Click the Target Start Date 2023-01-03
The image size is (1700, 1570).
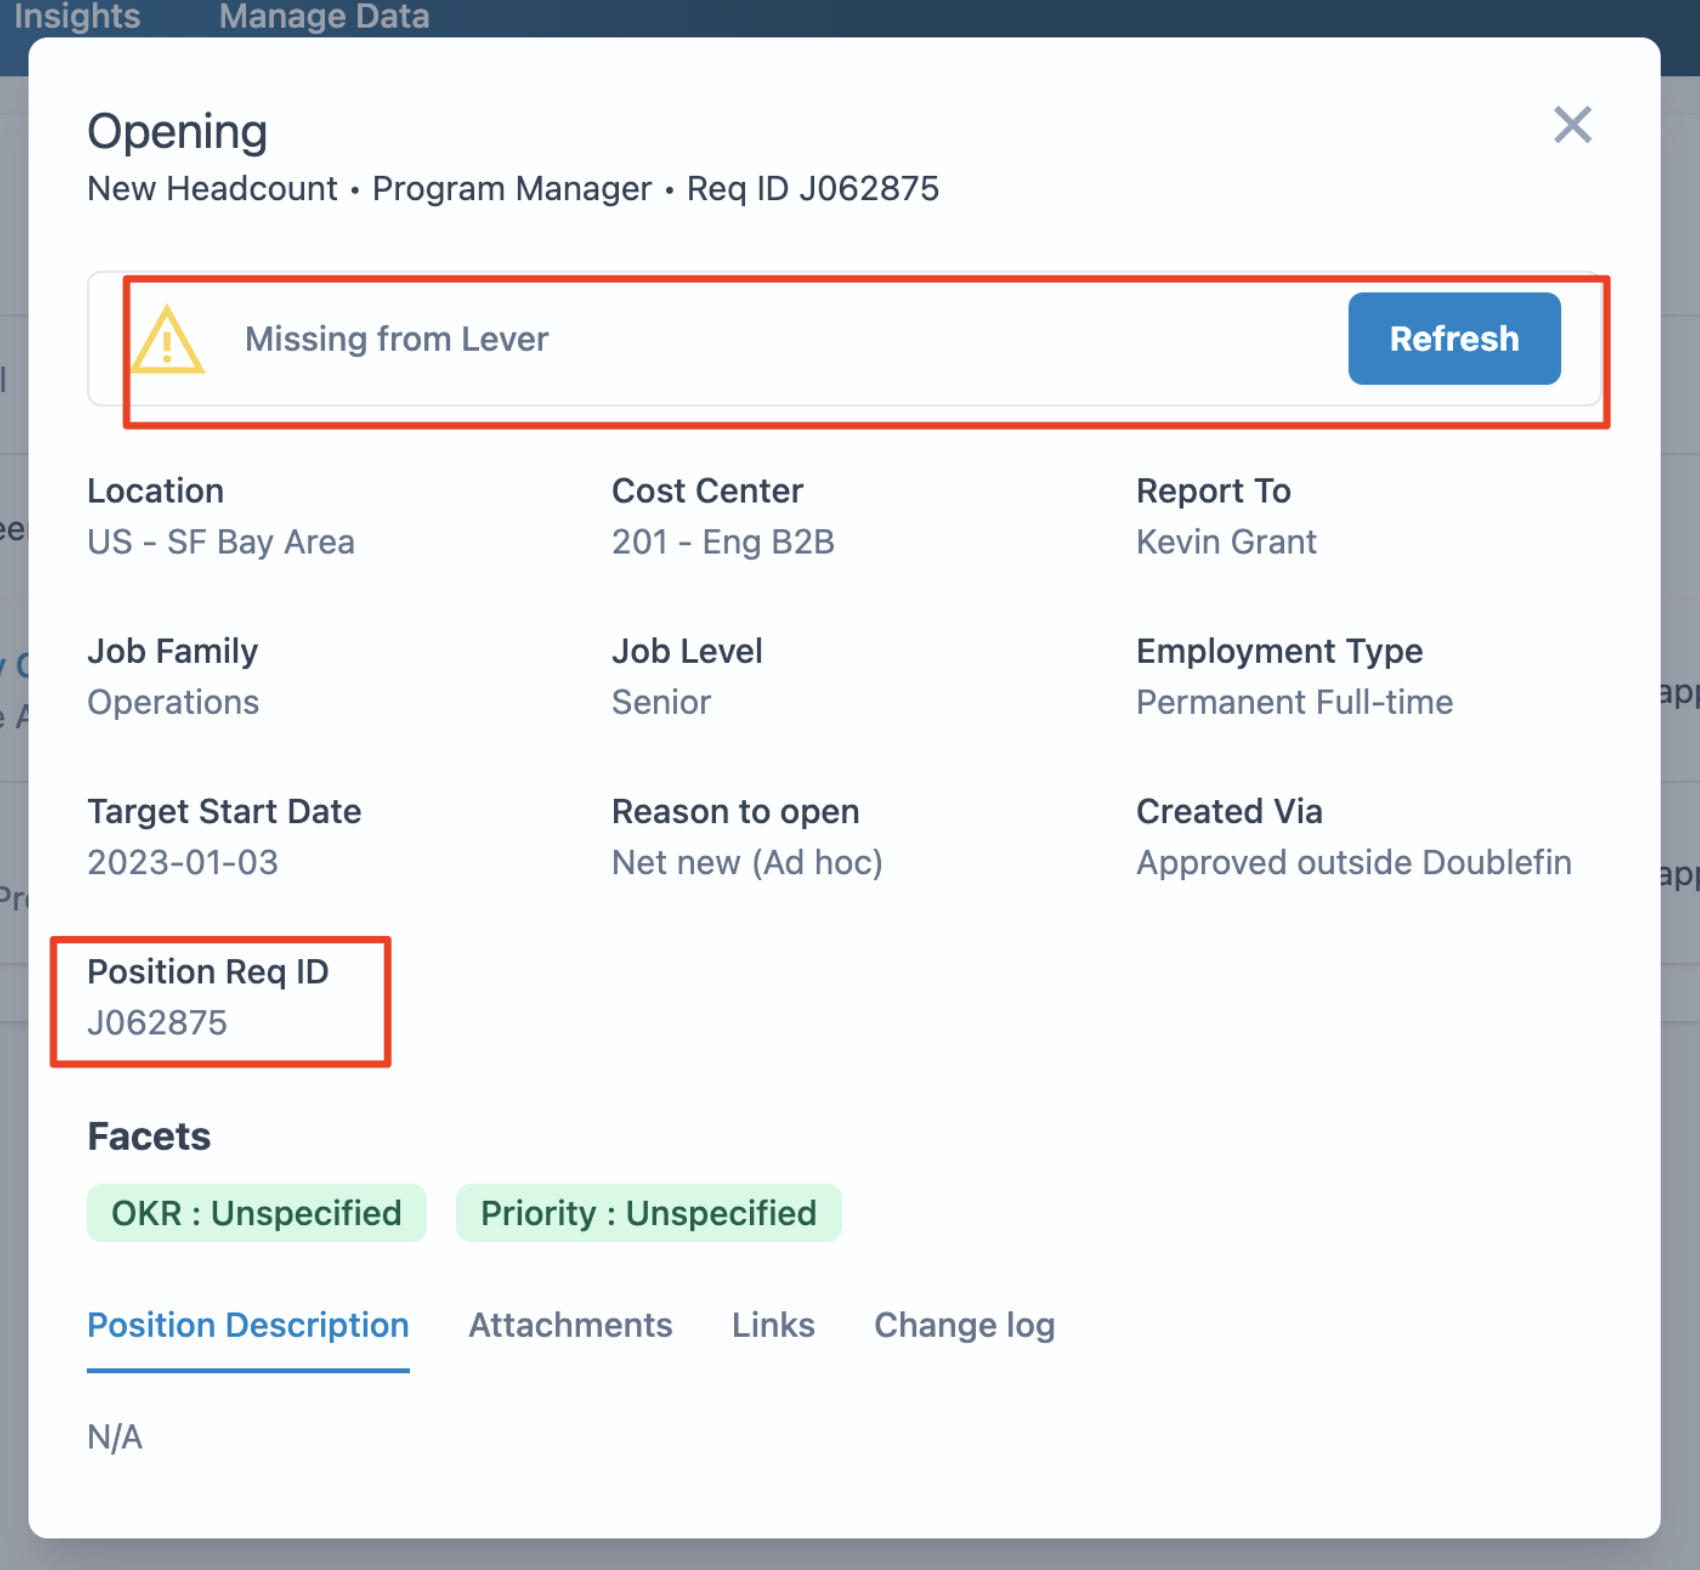184,862
